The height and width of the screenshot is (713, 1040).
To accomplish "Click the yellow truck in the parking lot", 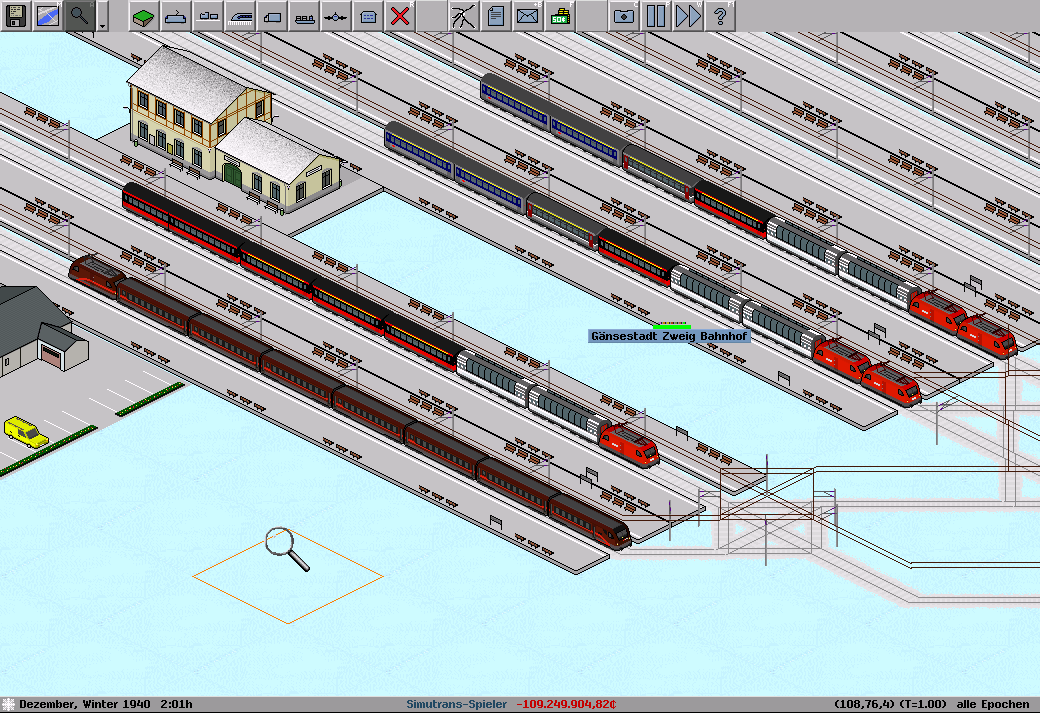I will 25,432.
